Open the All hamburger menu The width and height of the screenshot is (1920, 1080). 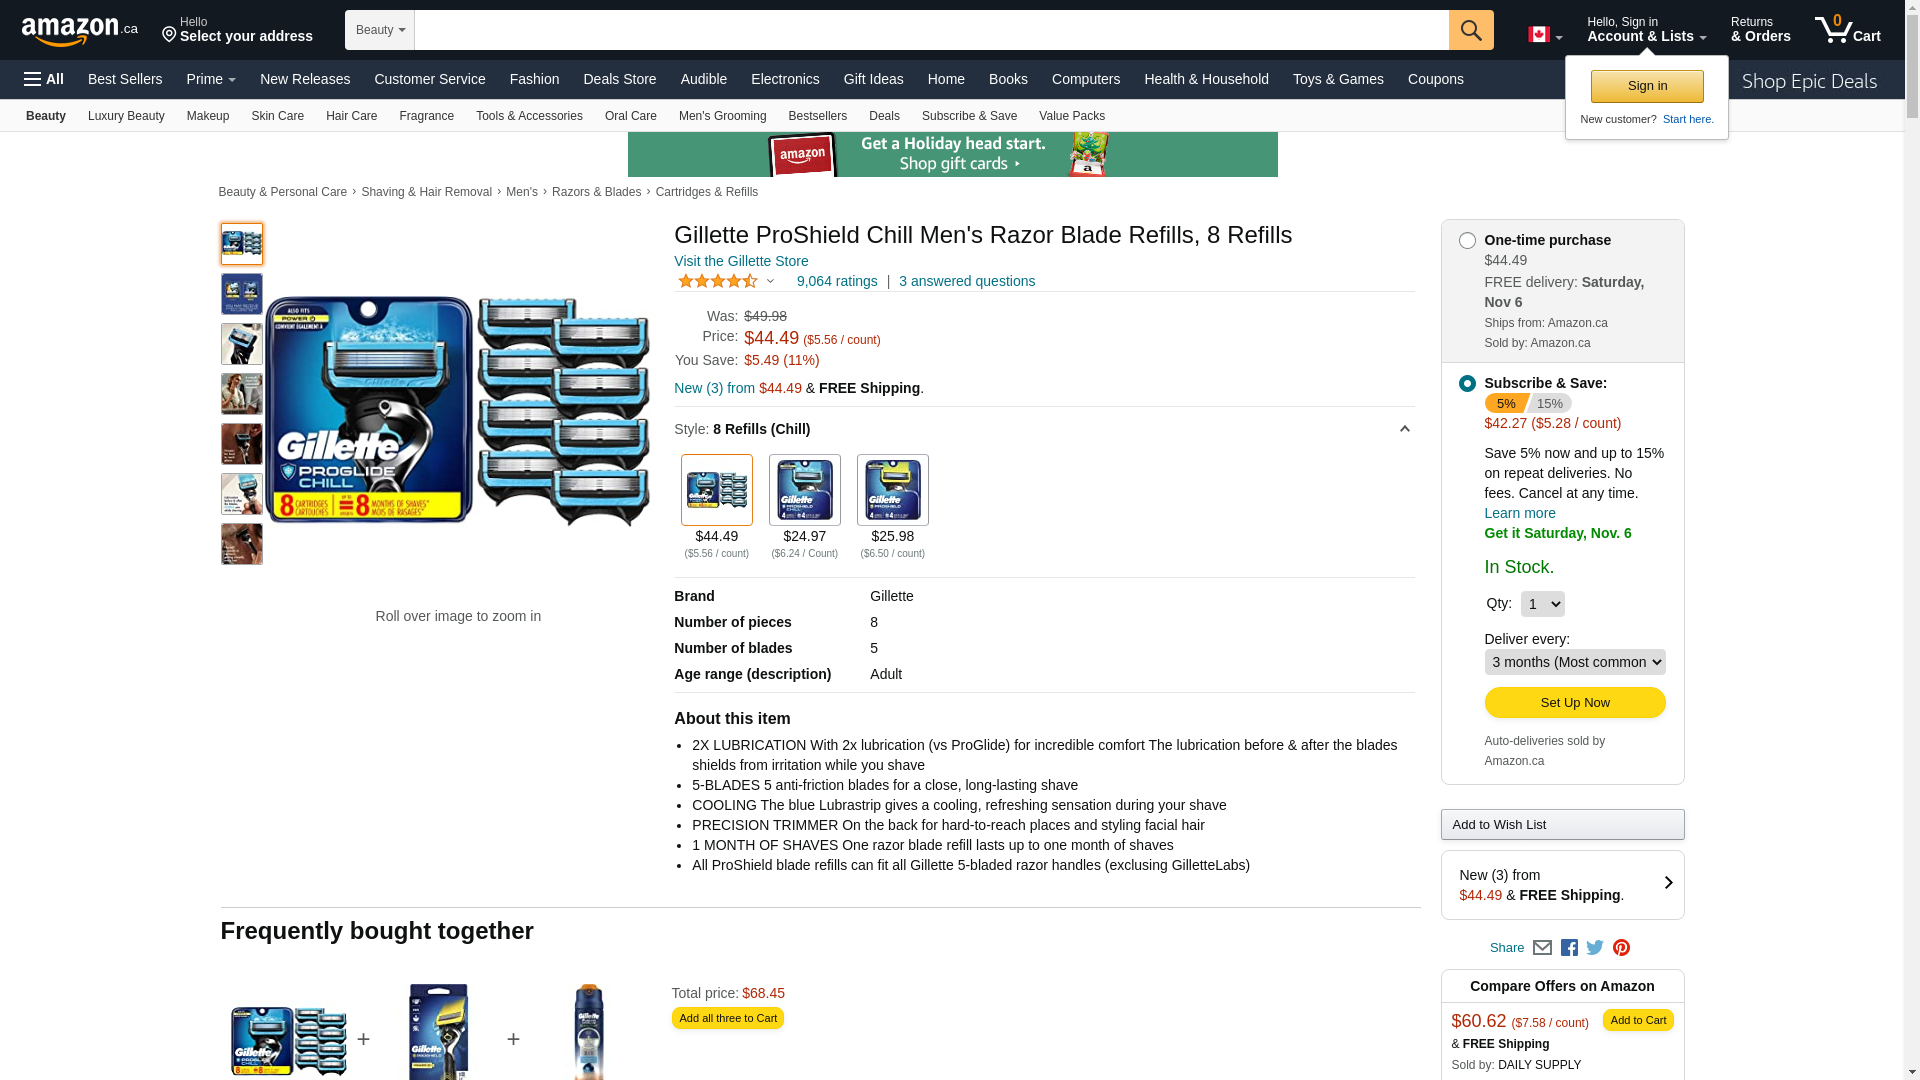point(44,79)
